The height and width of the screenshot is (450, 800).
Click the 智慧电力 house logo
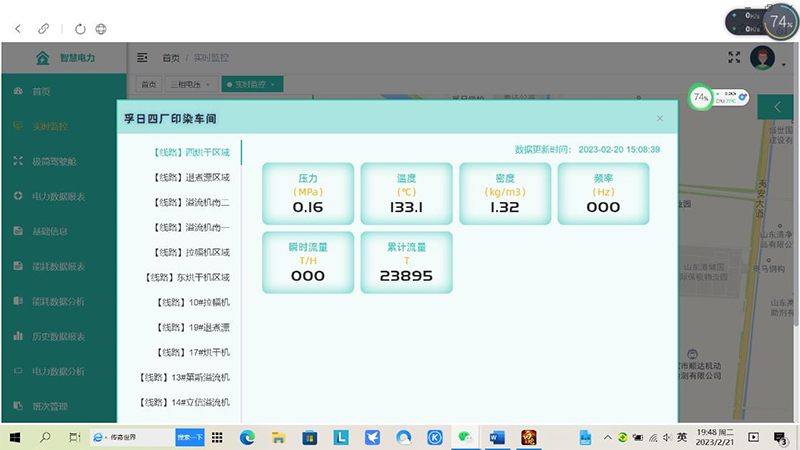point(43,58)
